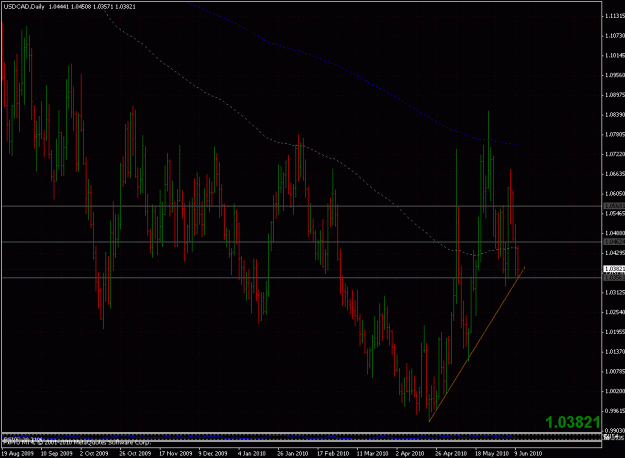Click the blue dotted moving average line

354,75
